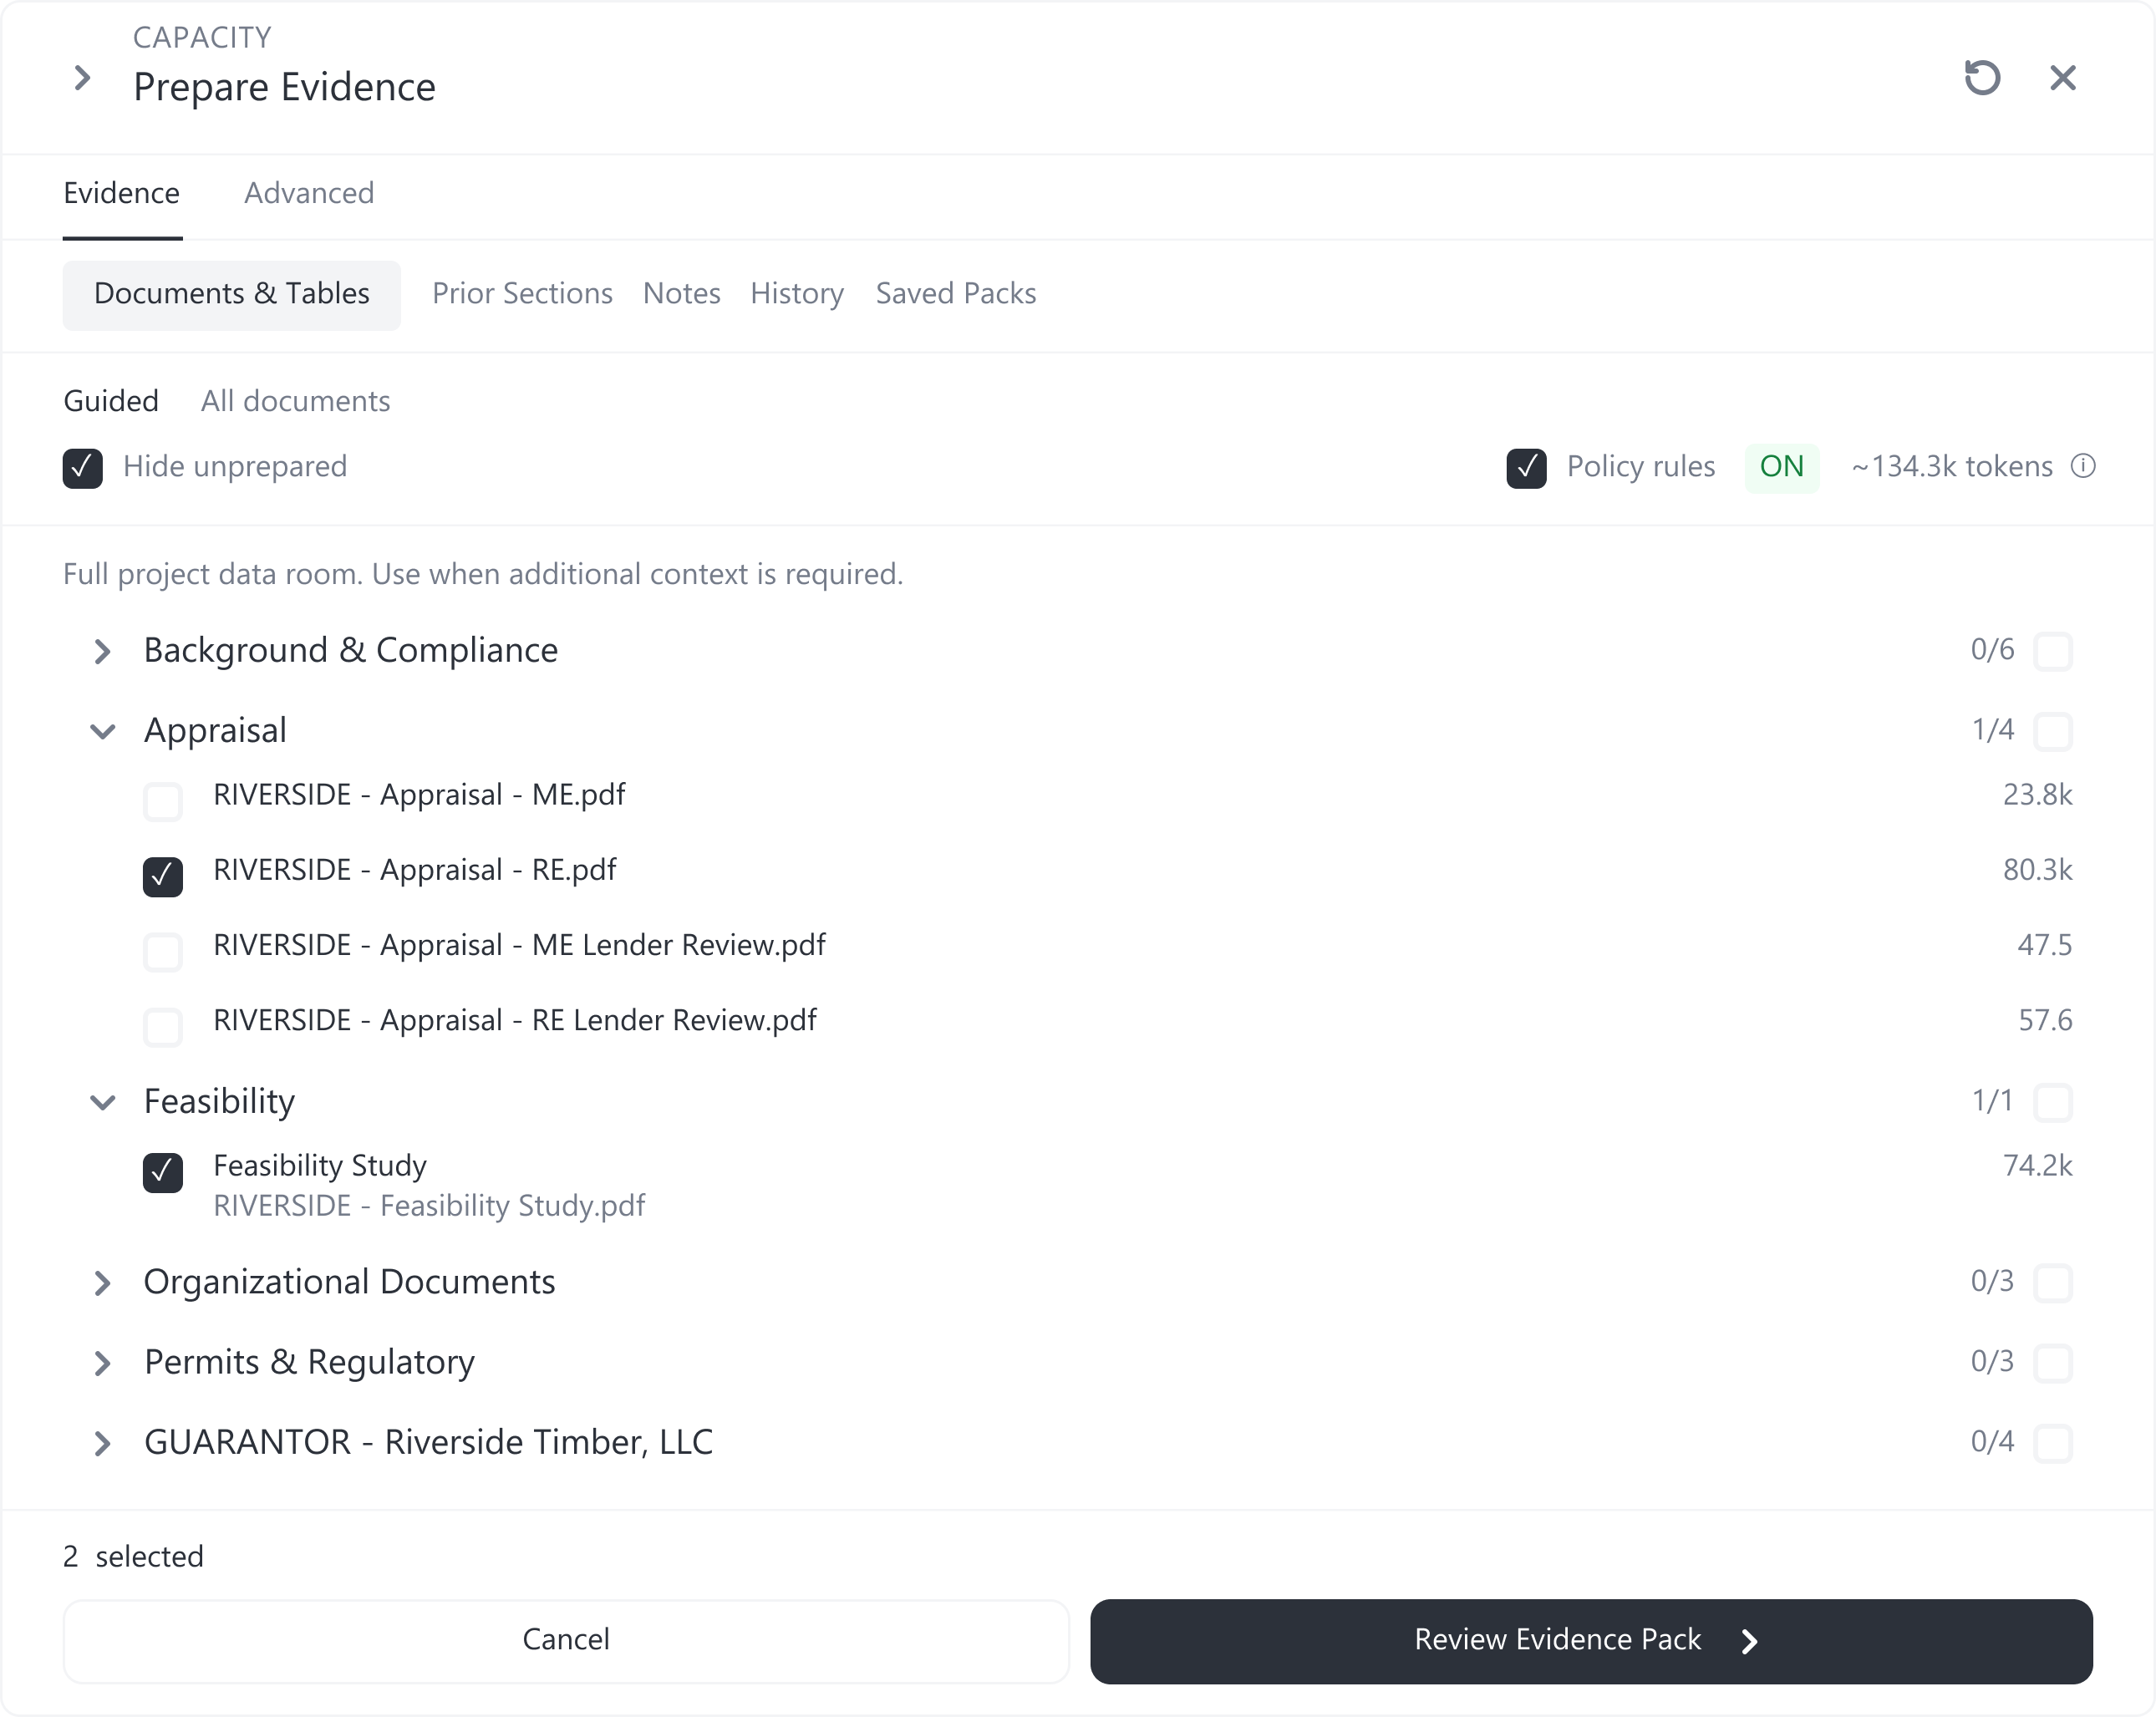Viewport: 2156px width, 1717px height.
Task: Check RIVERSIDE - Appraisal - ME.pdf
Action: (163, 801)
